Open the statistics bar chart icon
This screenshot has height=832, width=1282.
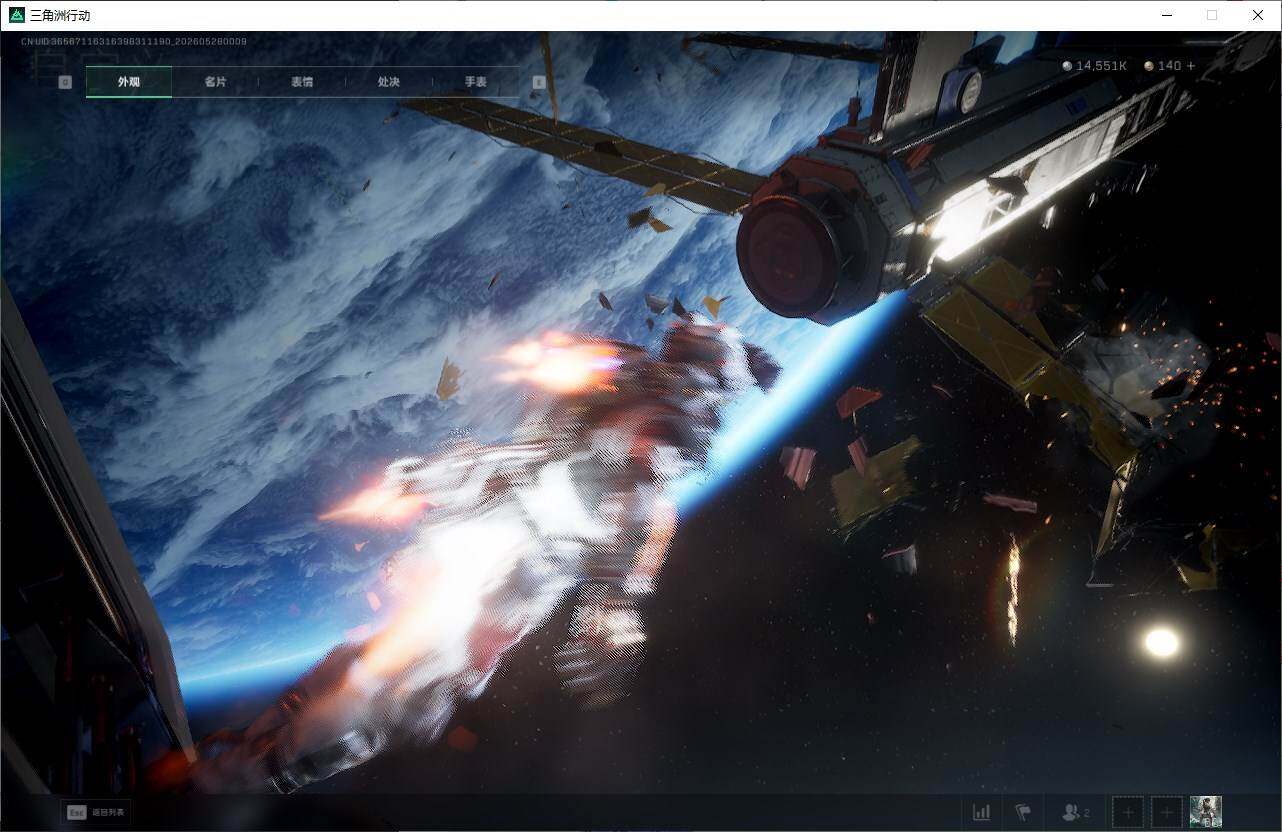click(982, 812)
